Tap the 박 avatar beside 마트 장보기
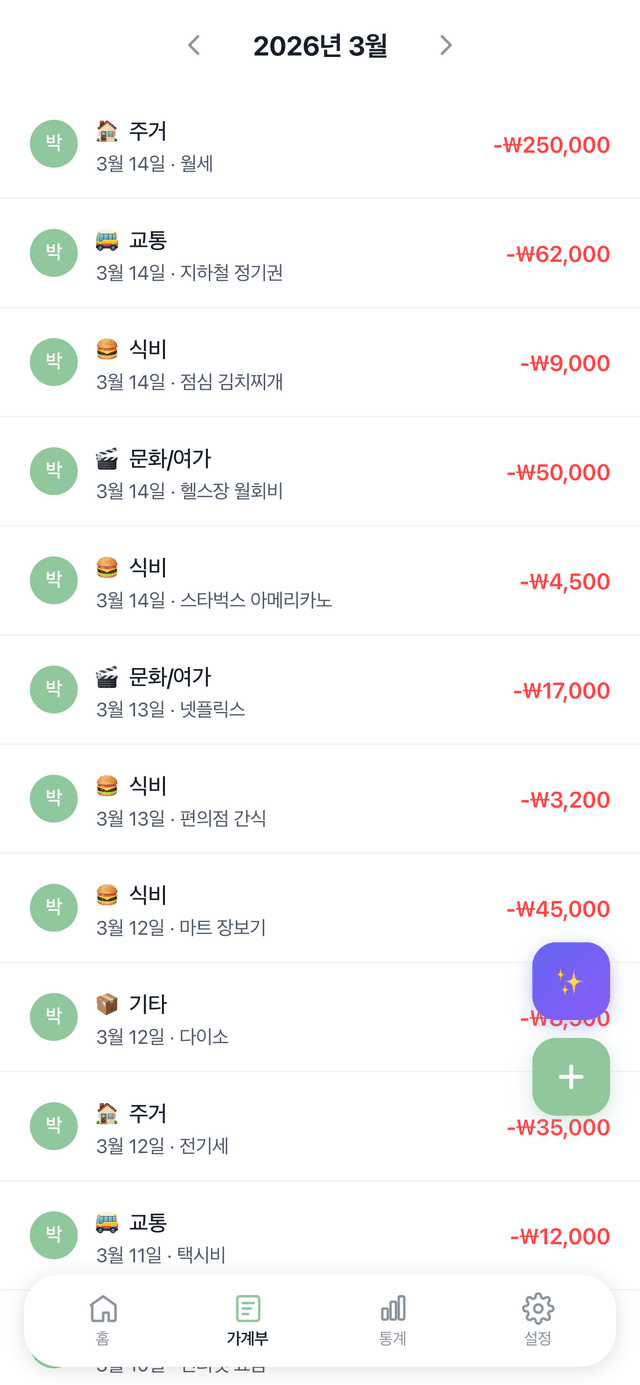 tap(53, 907)
